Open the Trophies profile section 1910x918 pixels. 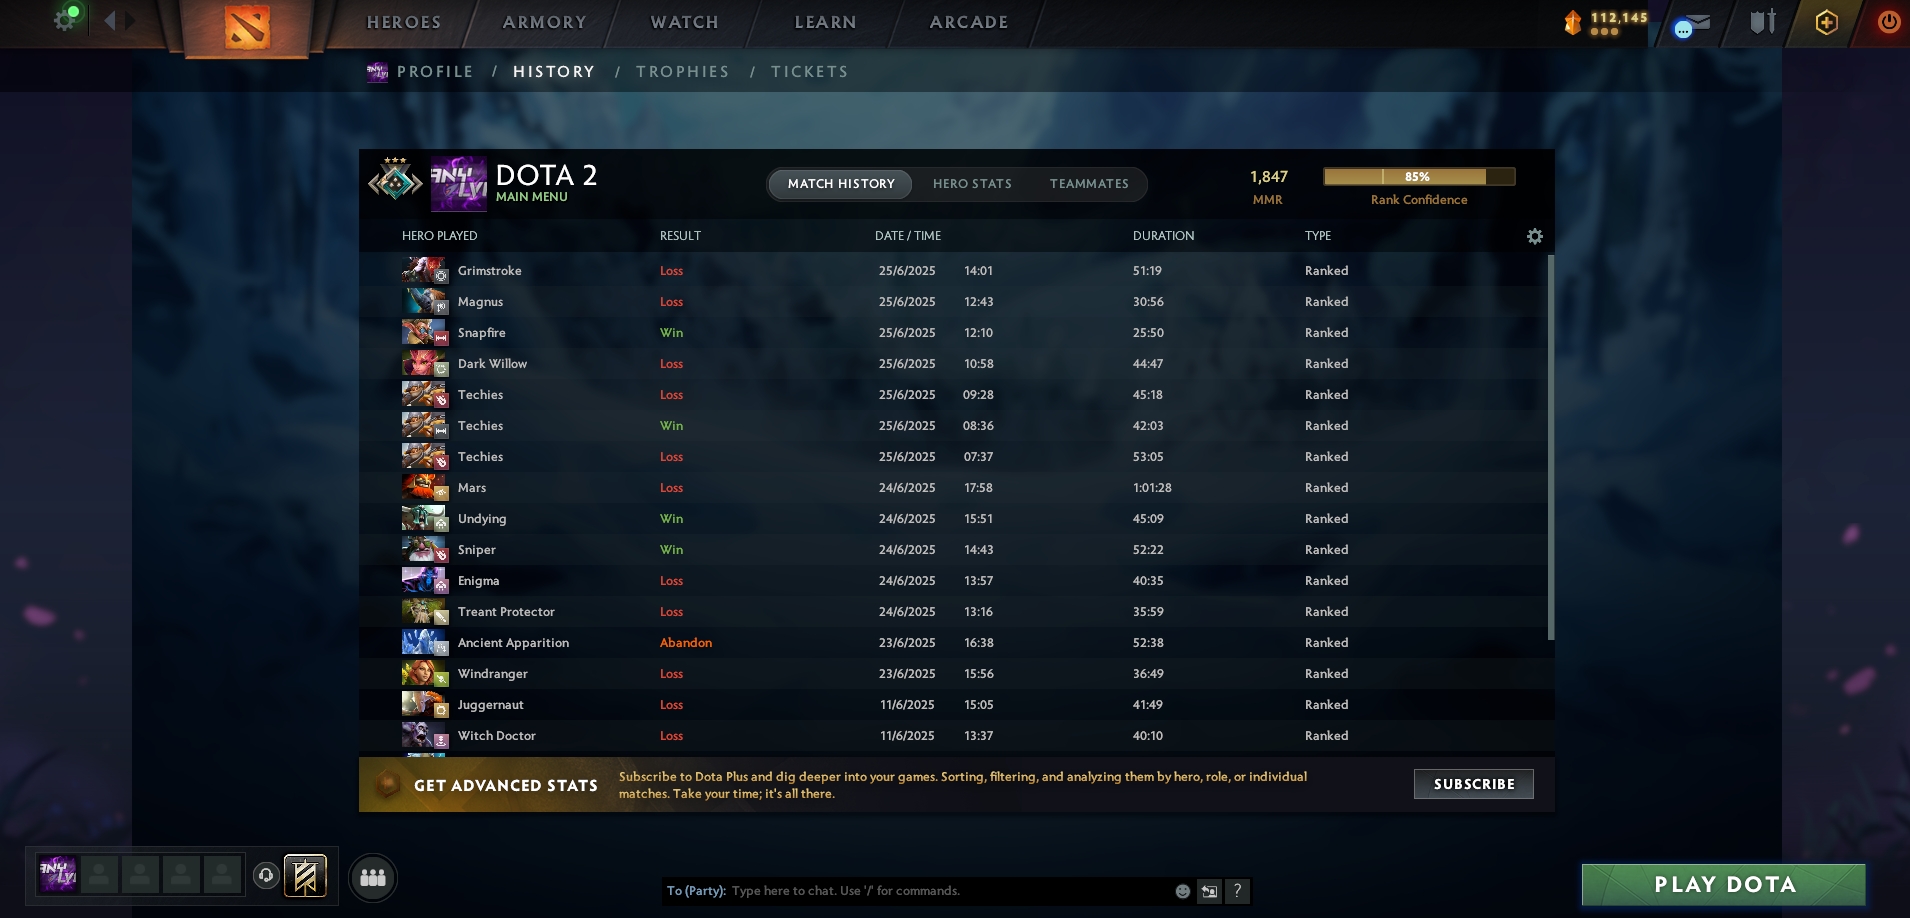click(683, 72)
